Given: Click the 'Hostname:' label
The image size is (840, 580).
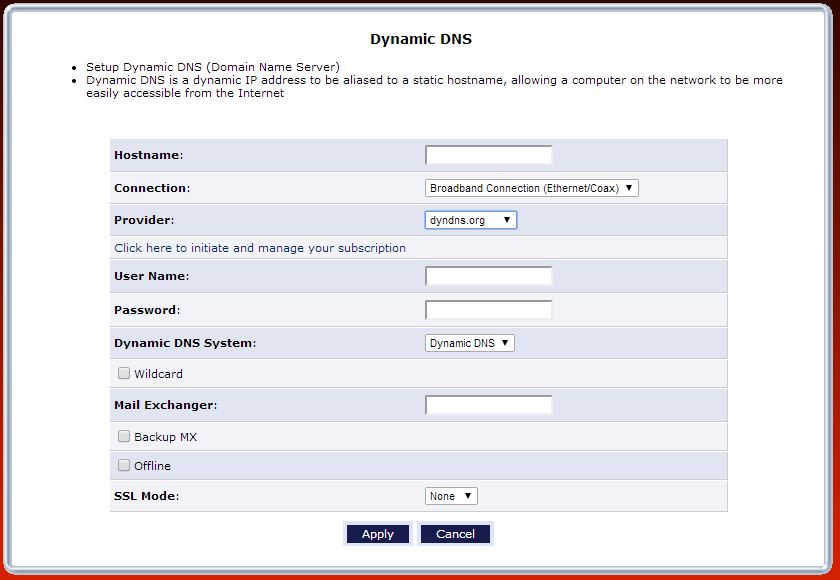Looking at the screenshot, I should tap(148, 155).
